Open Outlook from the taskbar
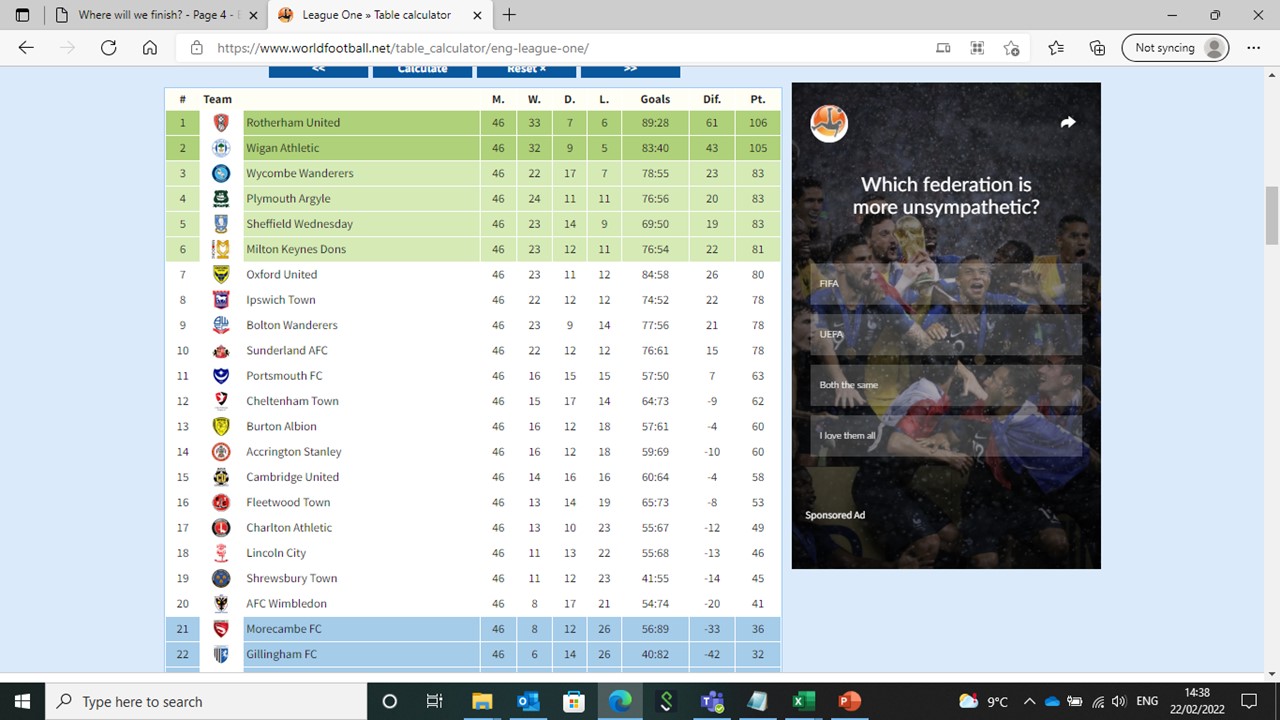Screen dimensions: 1280x720 tap(527, 701)
